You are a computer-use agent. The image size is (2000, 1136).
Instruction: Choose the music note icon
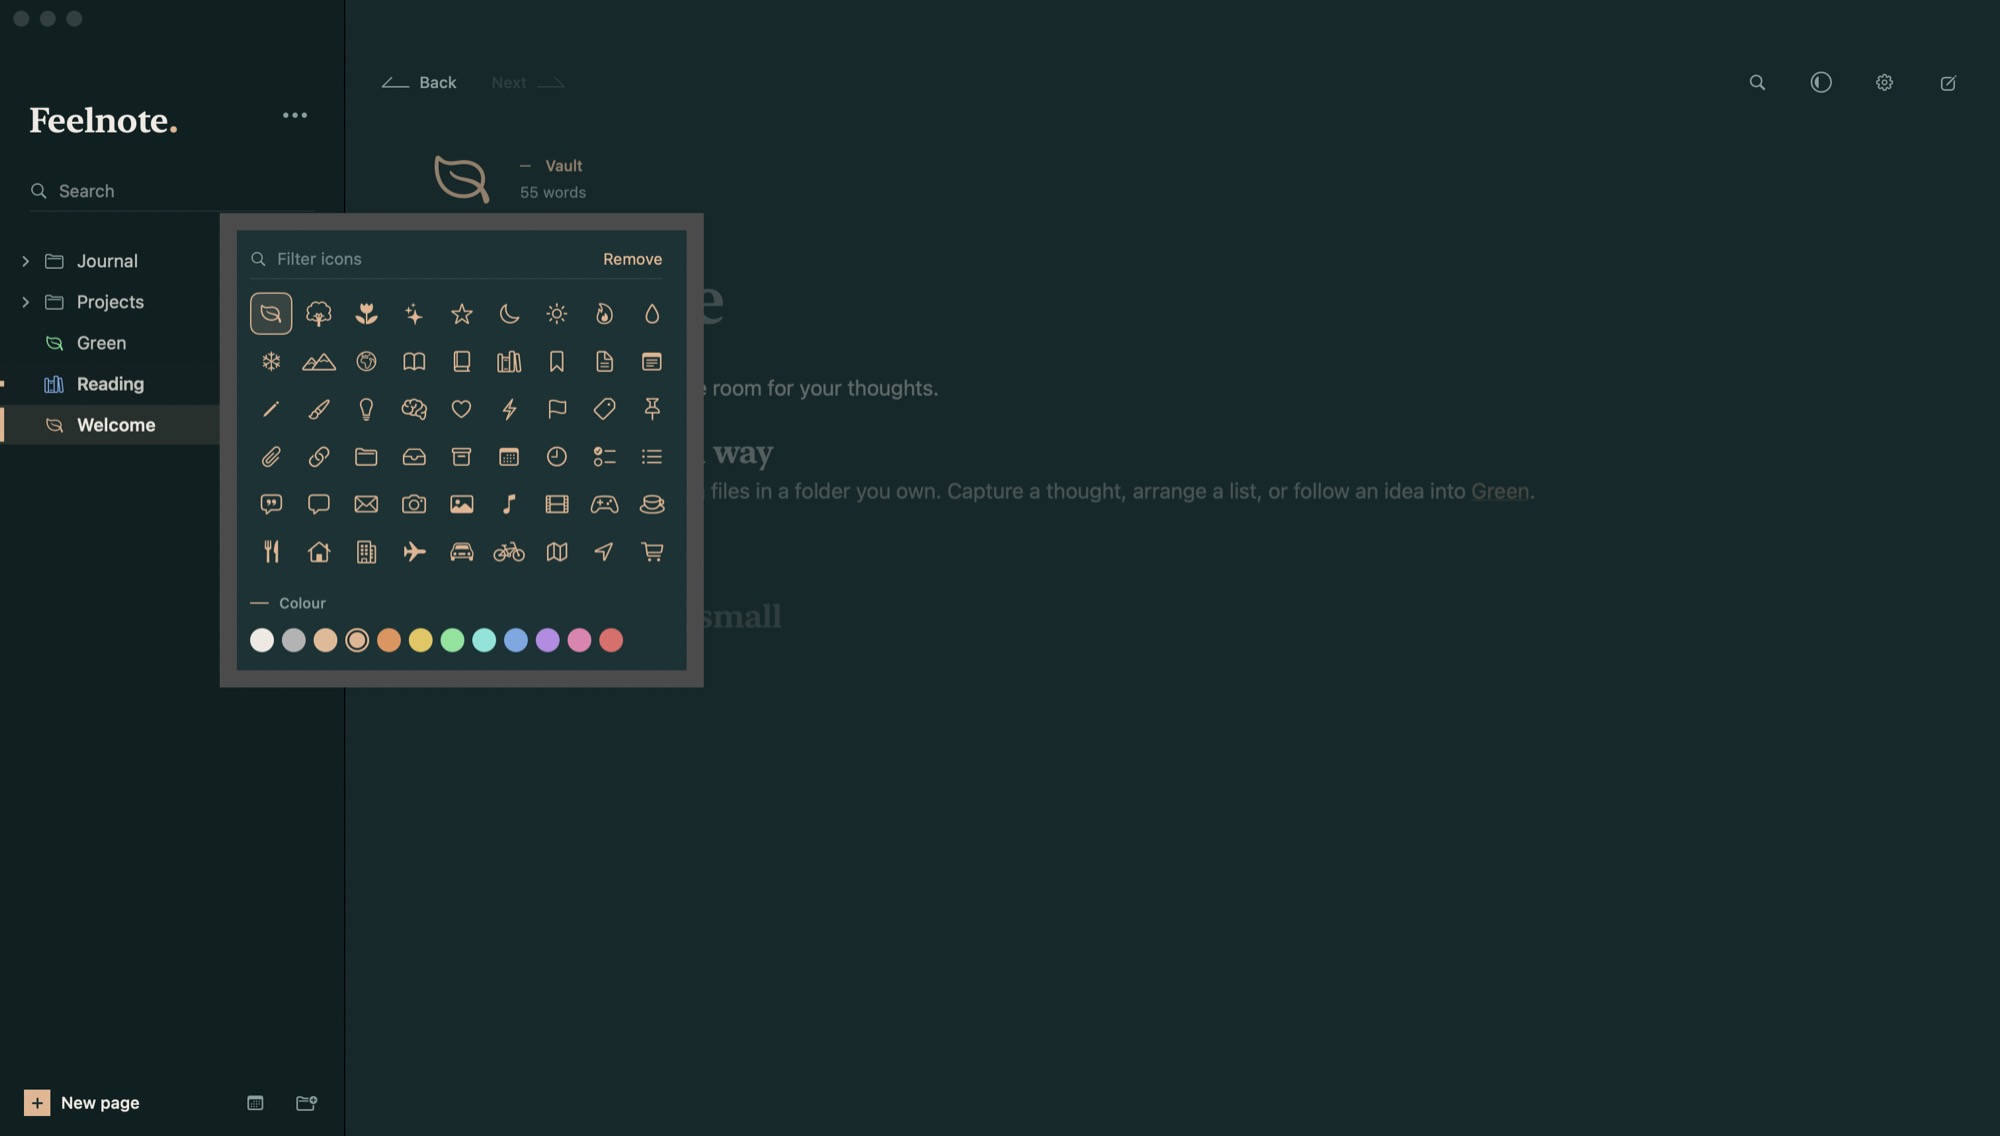coord(509,504)
